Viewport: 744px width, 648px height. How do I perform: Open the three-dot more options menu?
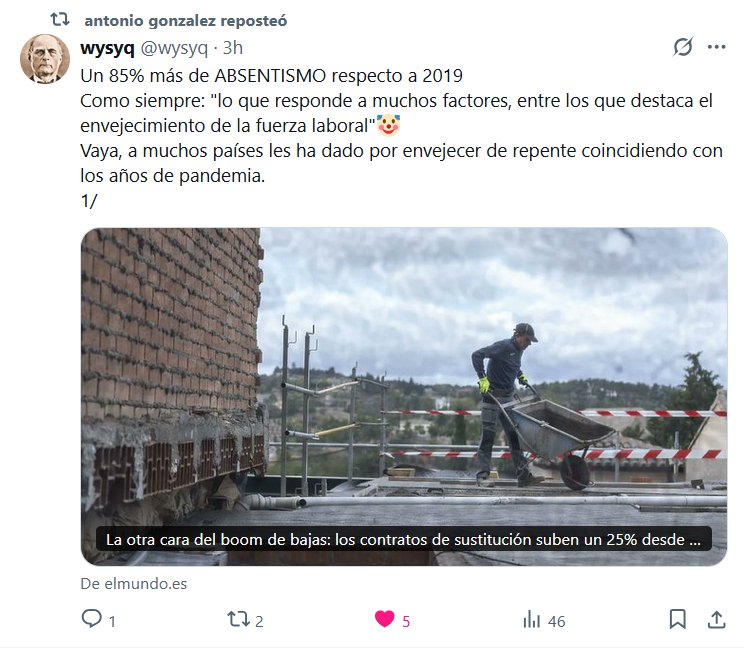716,47
